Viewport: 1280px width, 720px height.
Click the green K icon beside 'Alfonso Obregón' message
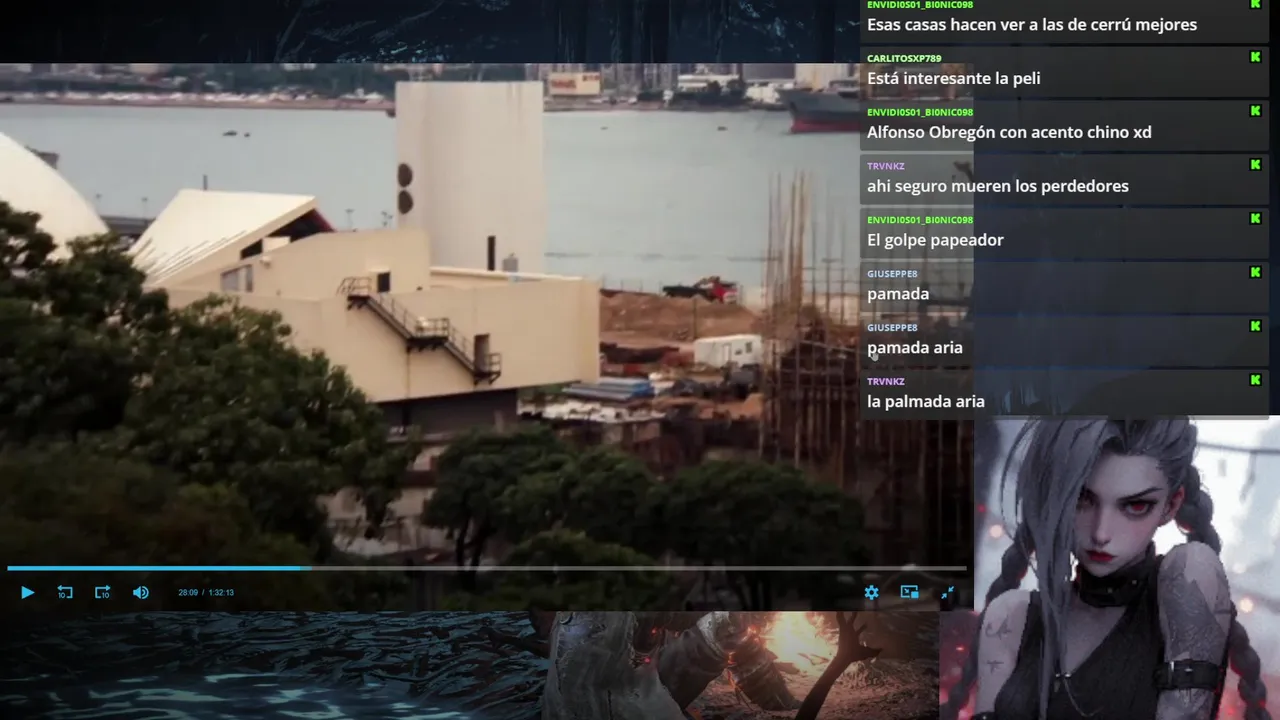tap(1255, 111)
